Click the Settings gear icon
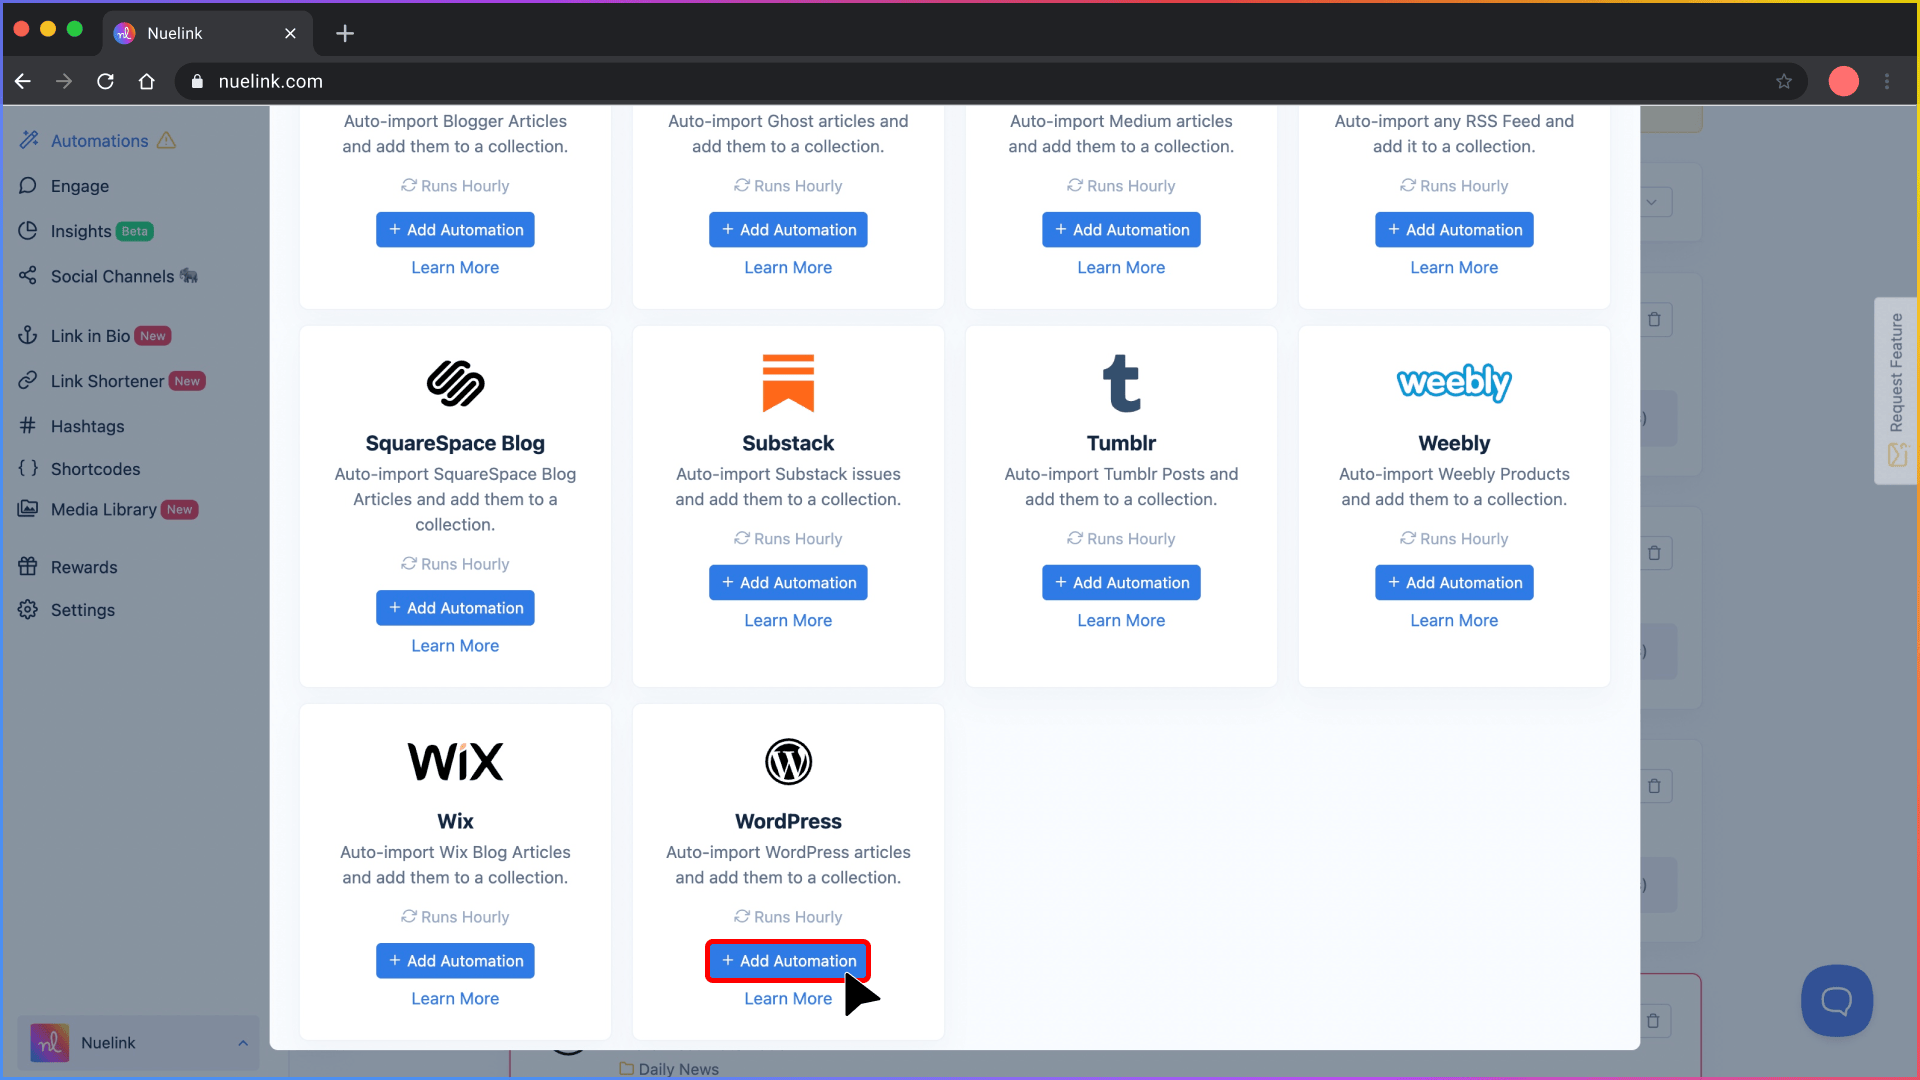The image size is (1920, 1080). [x=28, y=609]
